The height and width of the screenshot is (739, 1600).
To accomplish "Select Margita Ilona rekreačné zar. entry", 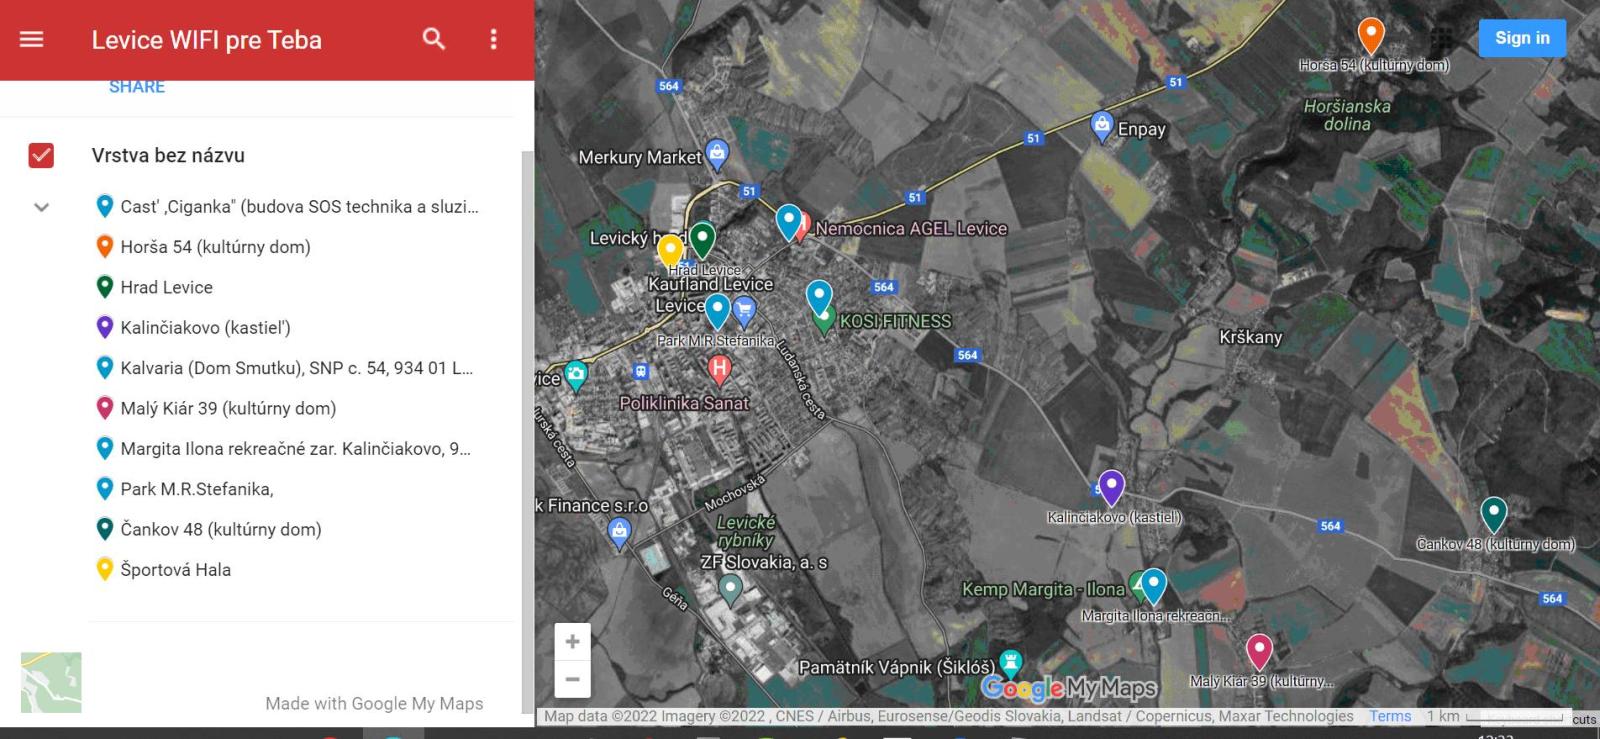I will (283, 448).
